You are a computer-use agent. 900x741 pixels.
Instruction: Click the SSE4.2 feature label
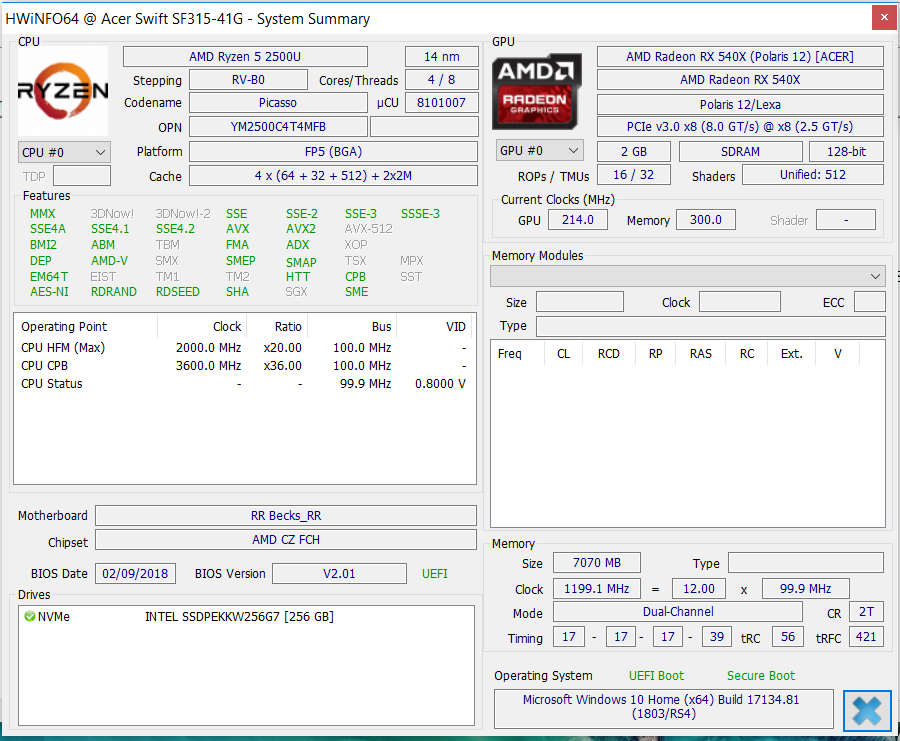click(176, 229)
